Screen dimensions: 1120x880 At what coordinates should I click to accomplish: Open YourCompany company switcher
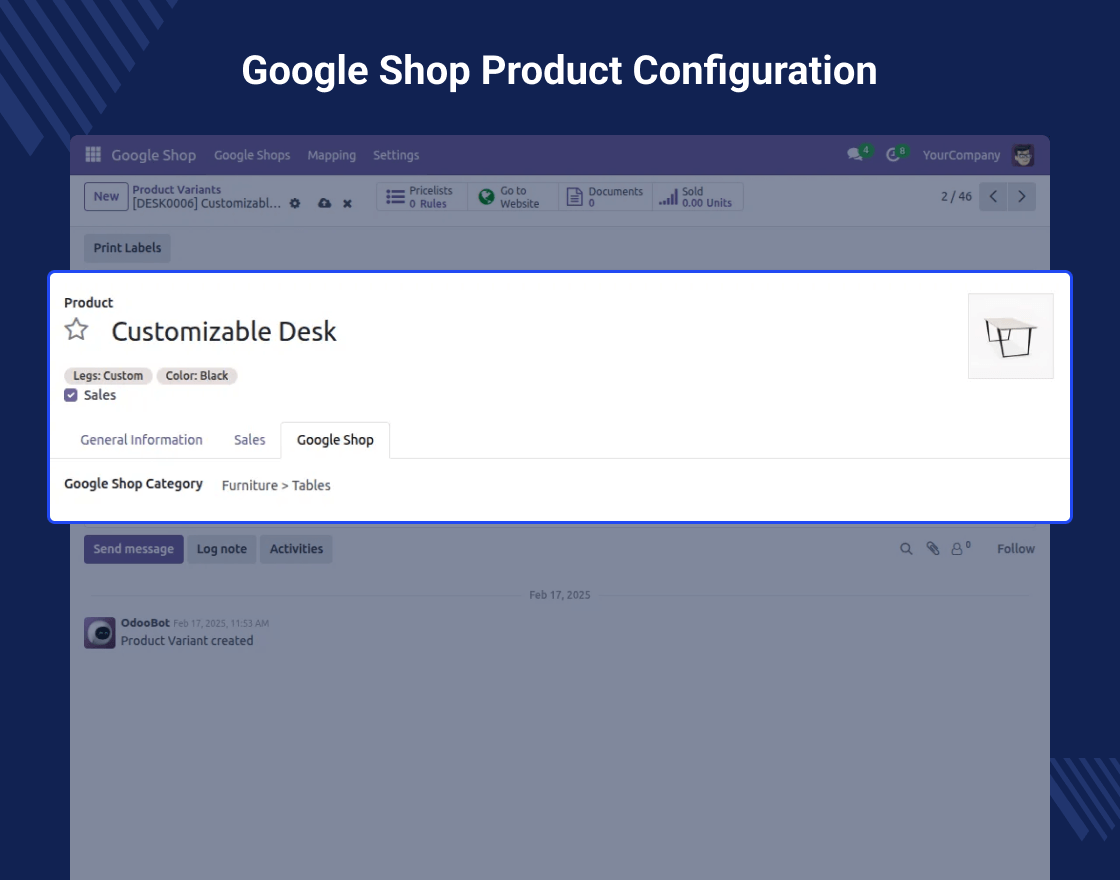pos(961,155)
